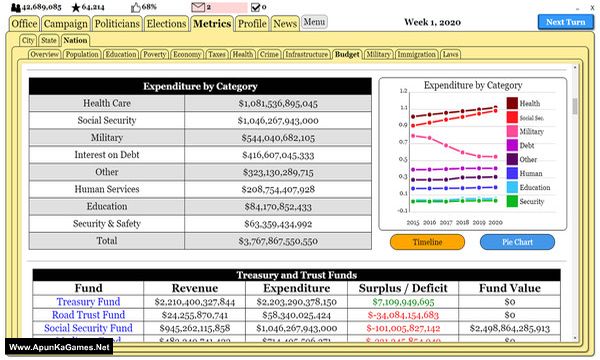This screenshot has width=600, height=360.
Task: Click the $-101,005,827,142 deficit value
Action: coord(403,329)
